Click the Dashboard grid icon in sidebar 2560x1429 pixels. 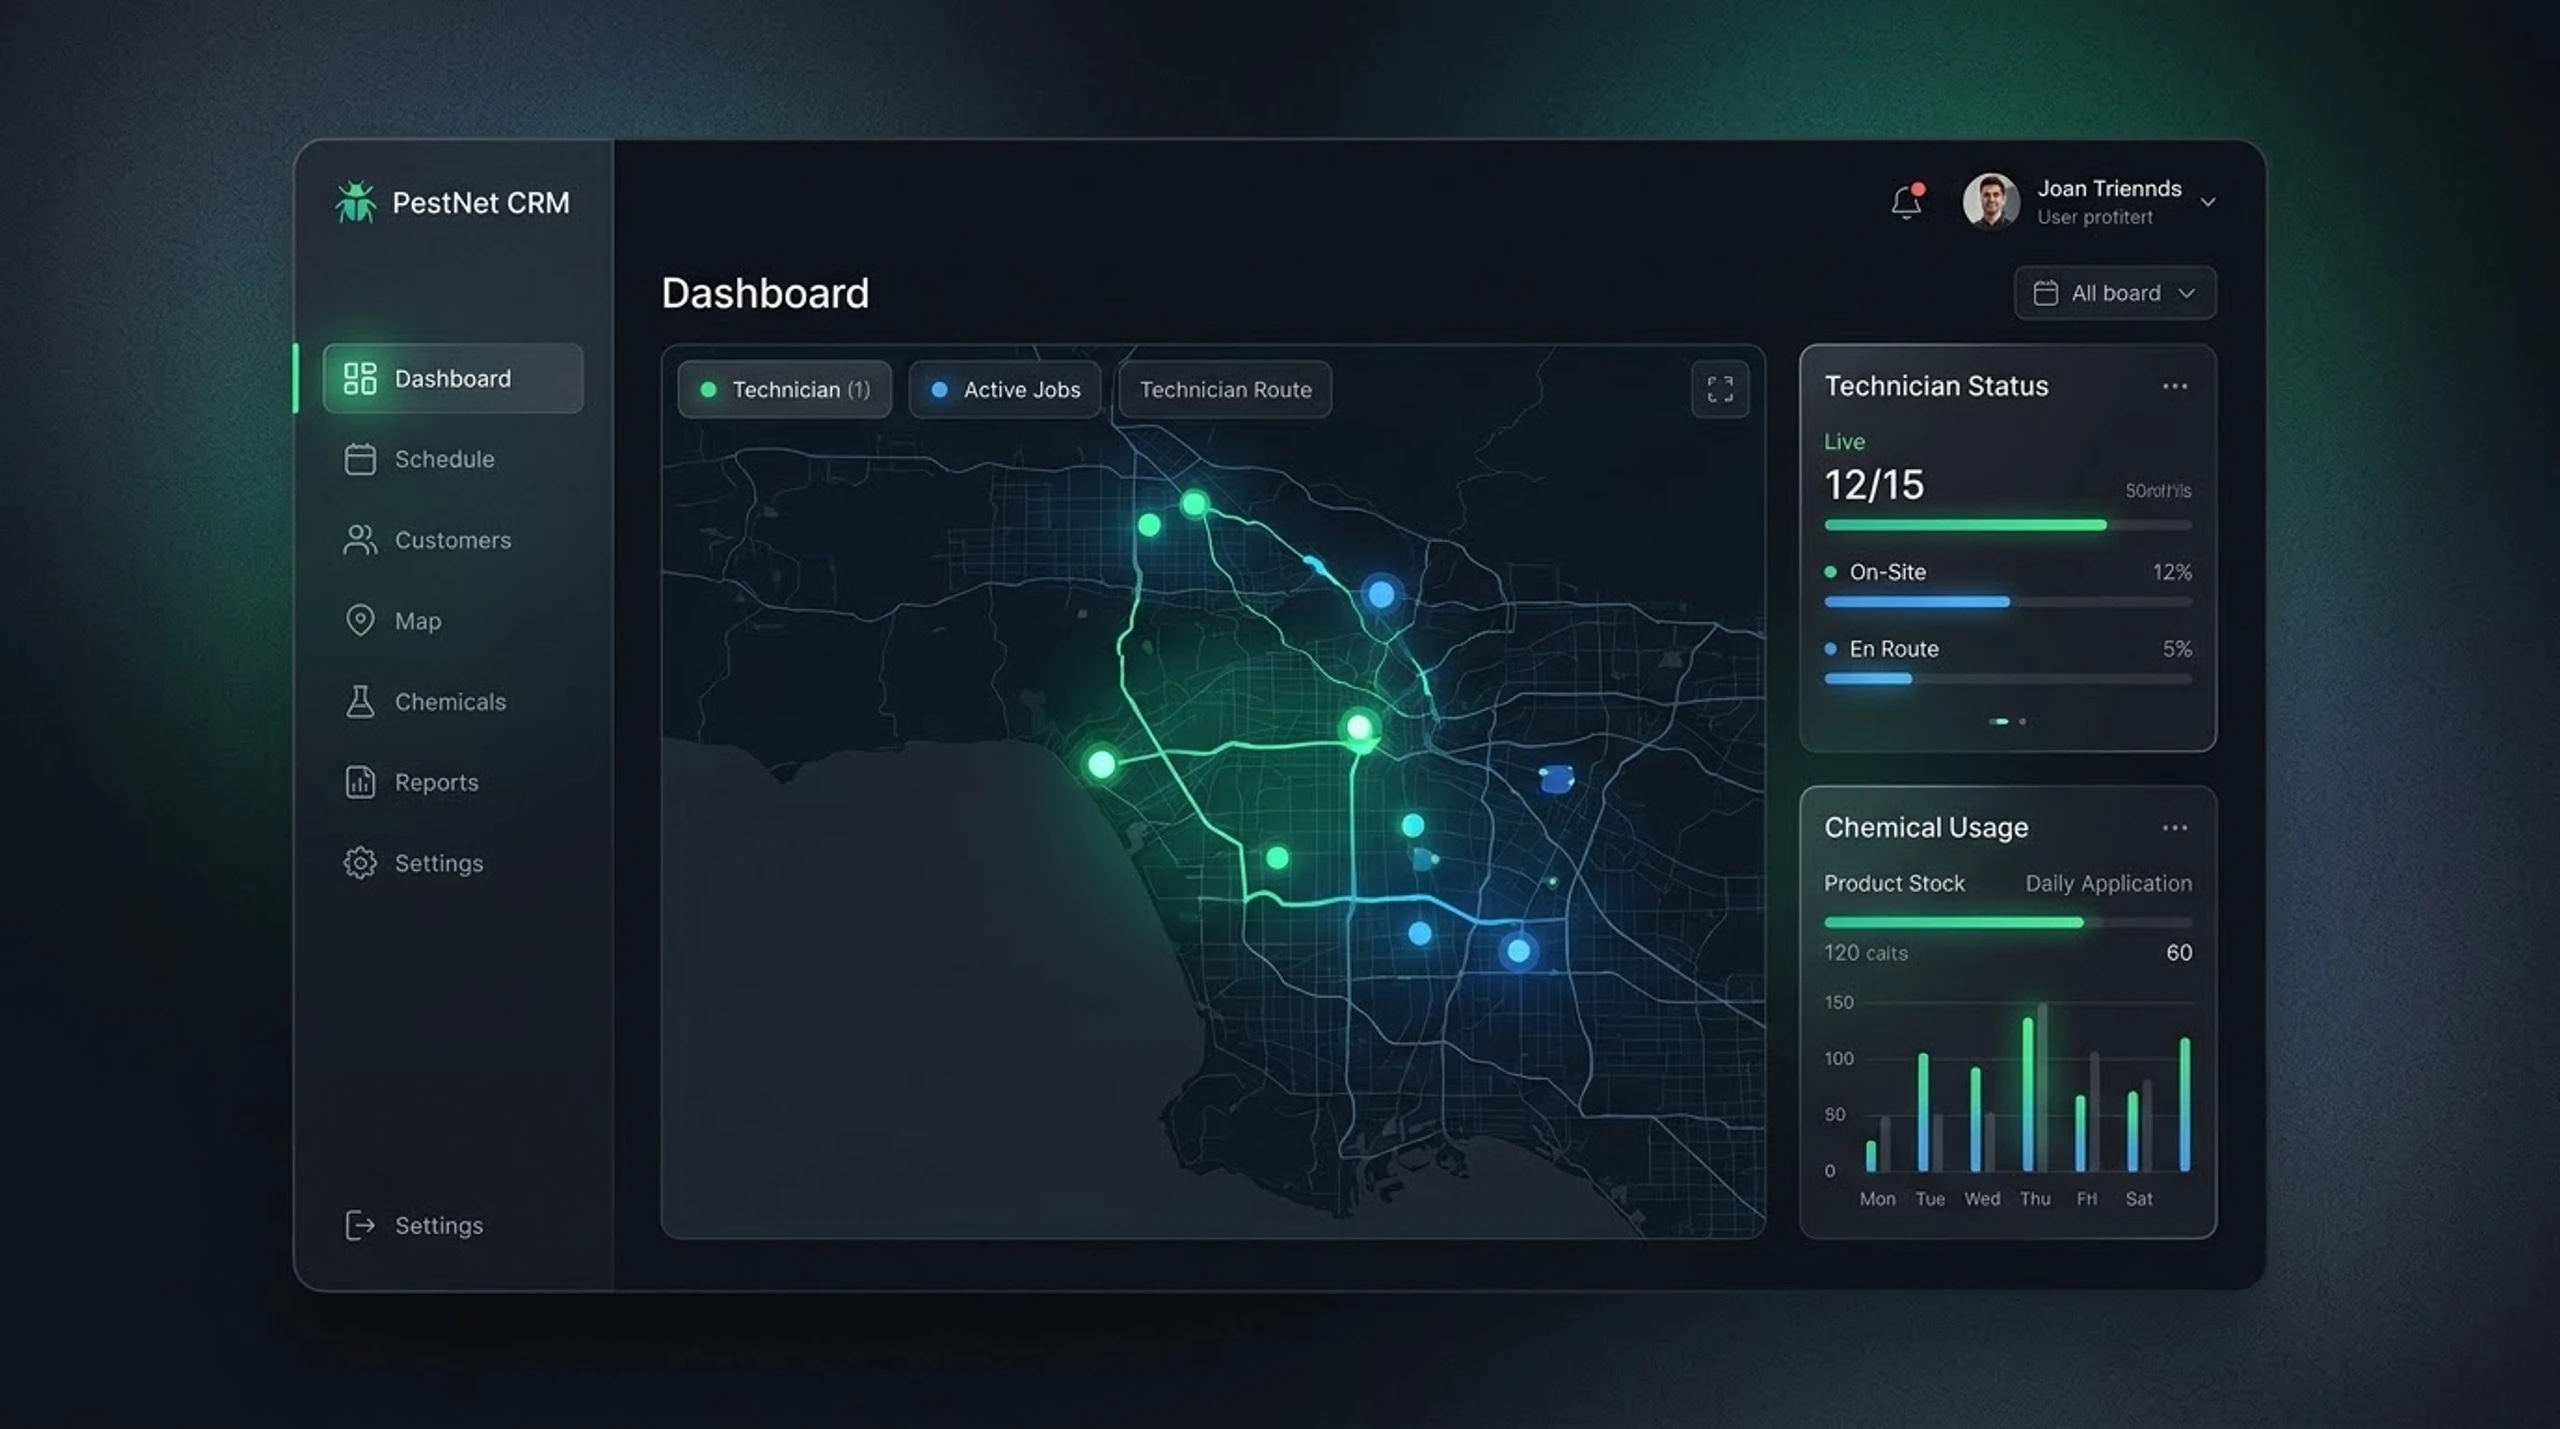click(x=360, y=378)
